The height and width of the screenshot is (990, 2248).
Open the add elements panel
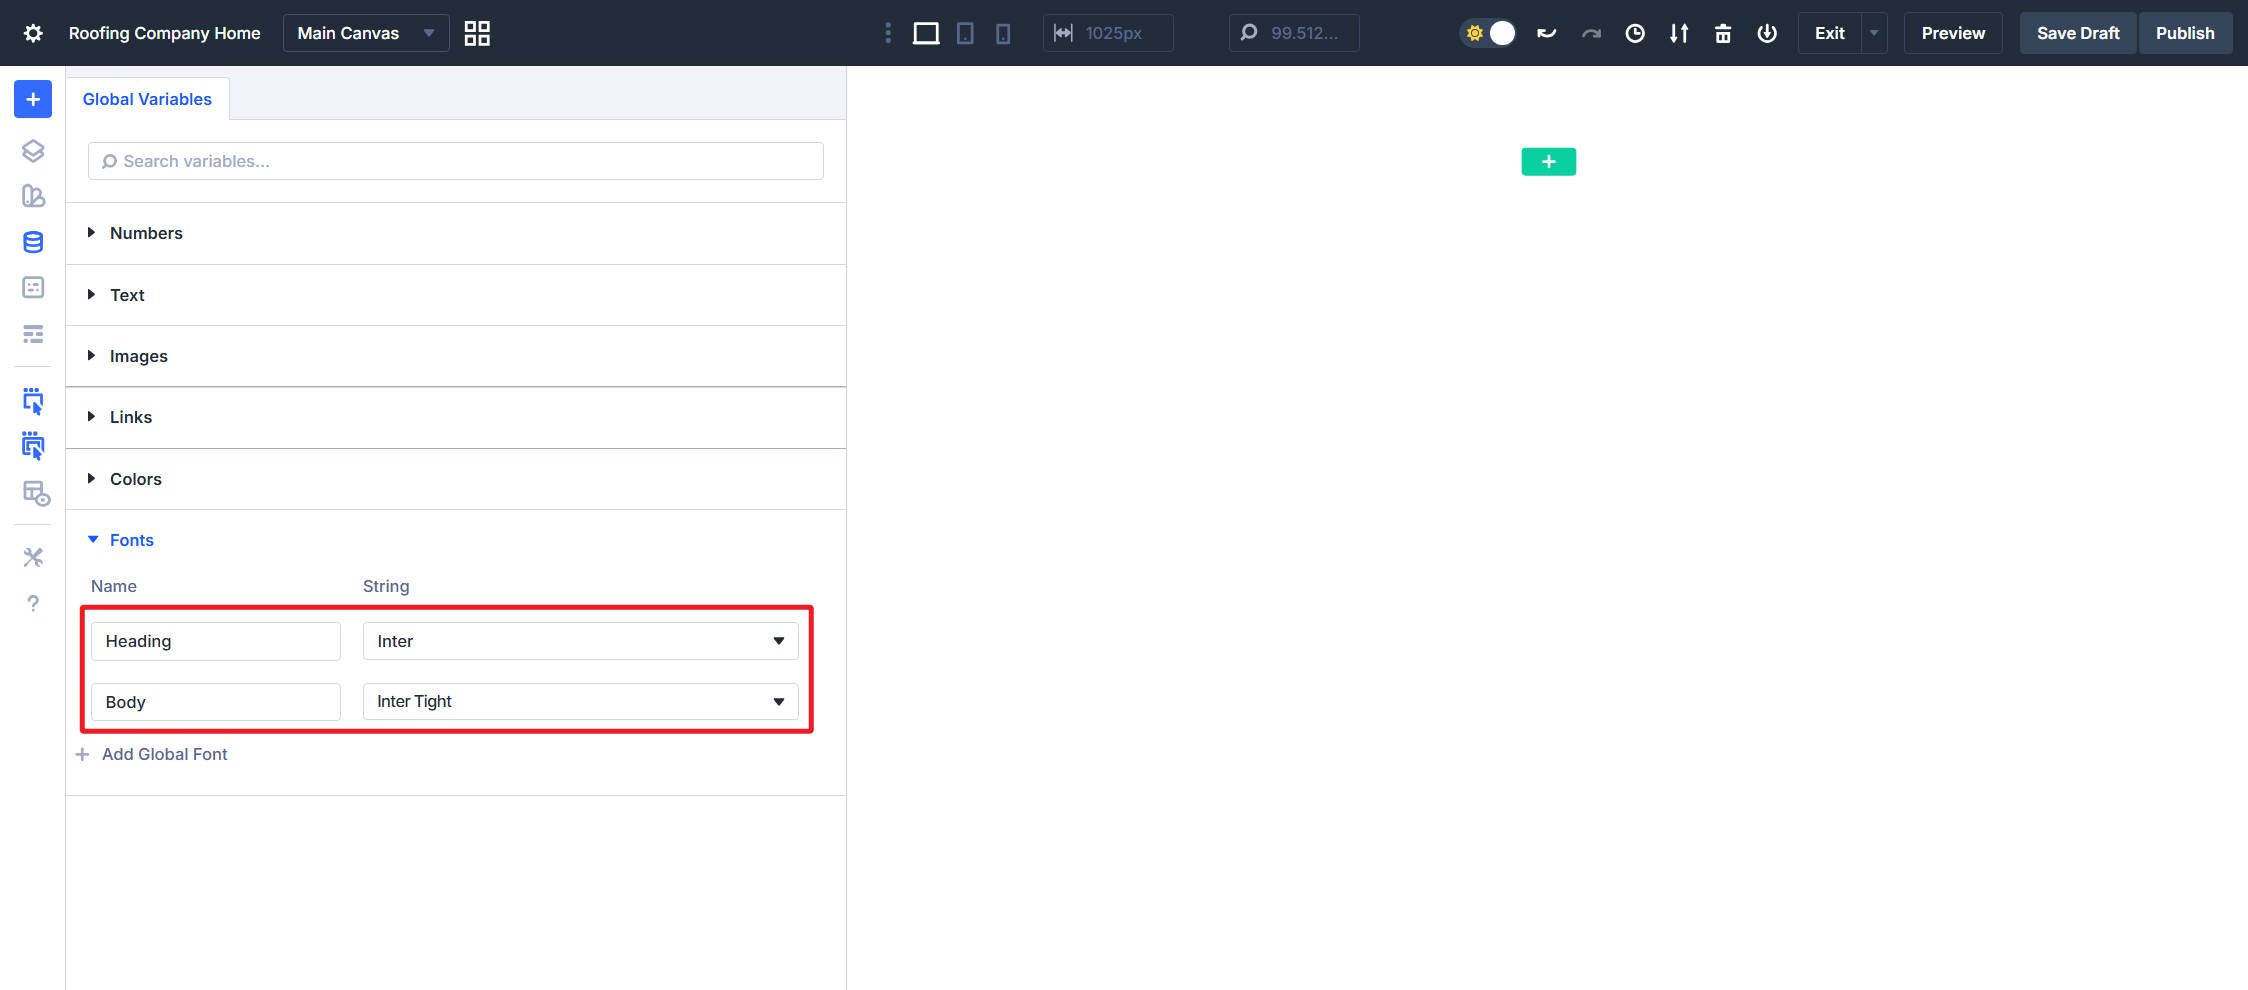pyautogui.click(x=32, y=99)
